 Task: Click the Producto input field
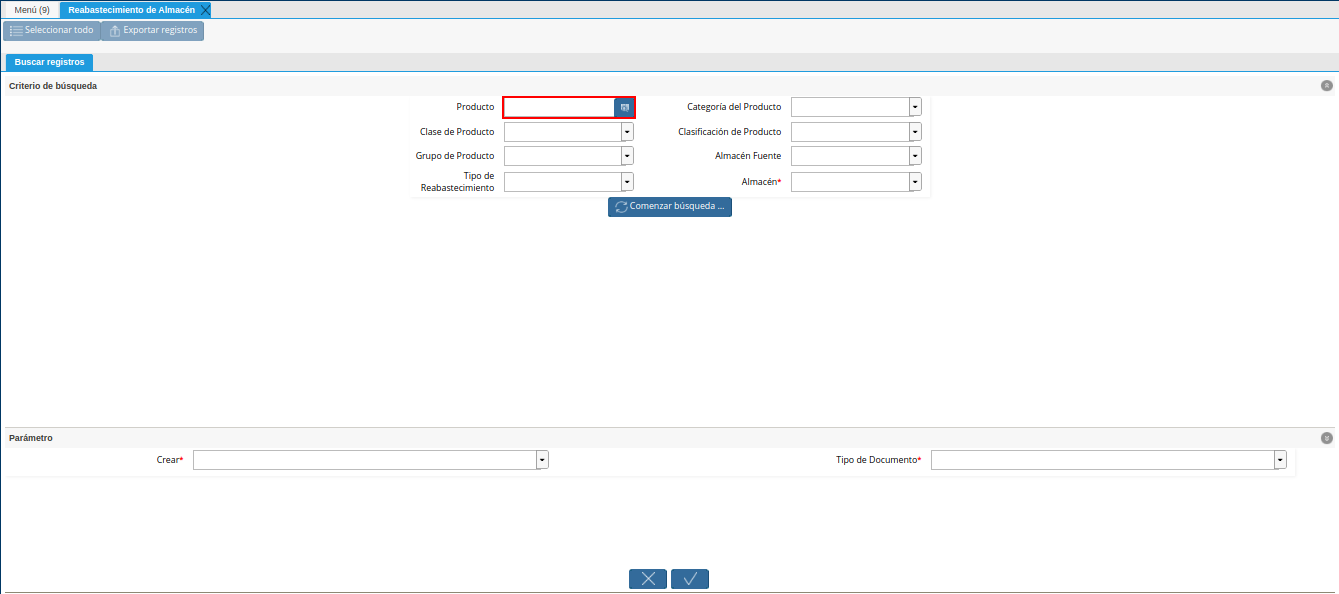559,107
